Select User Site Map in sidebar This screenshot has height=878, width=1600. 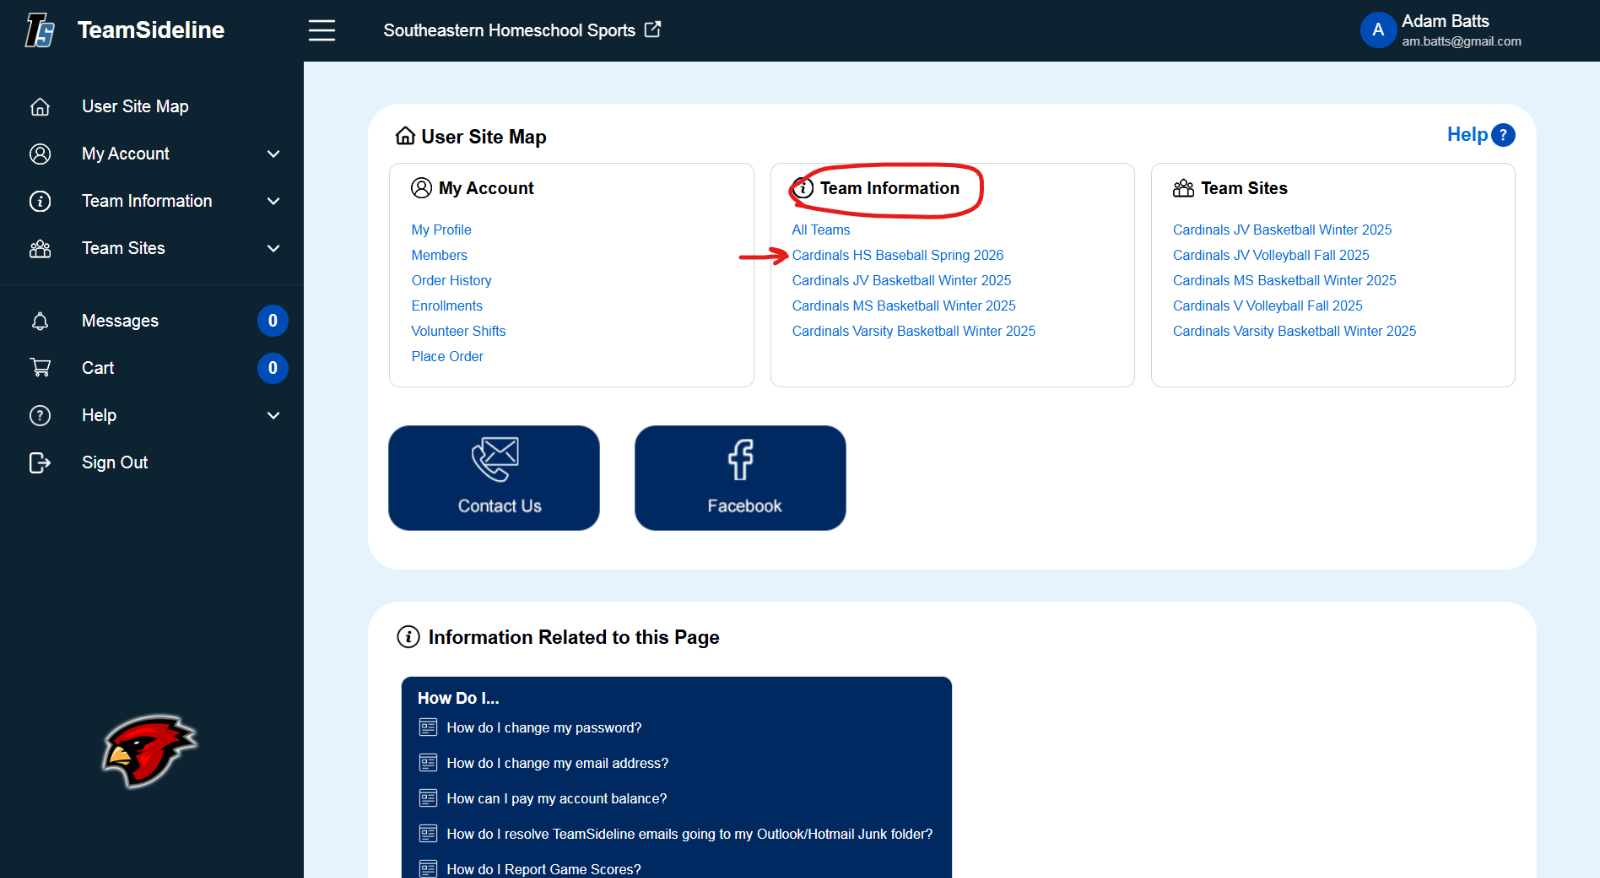135,106
